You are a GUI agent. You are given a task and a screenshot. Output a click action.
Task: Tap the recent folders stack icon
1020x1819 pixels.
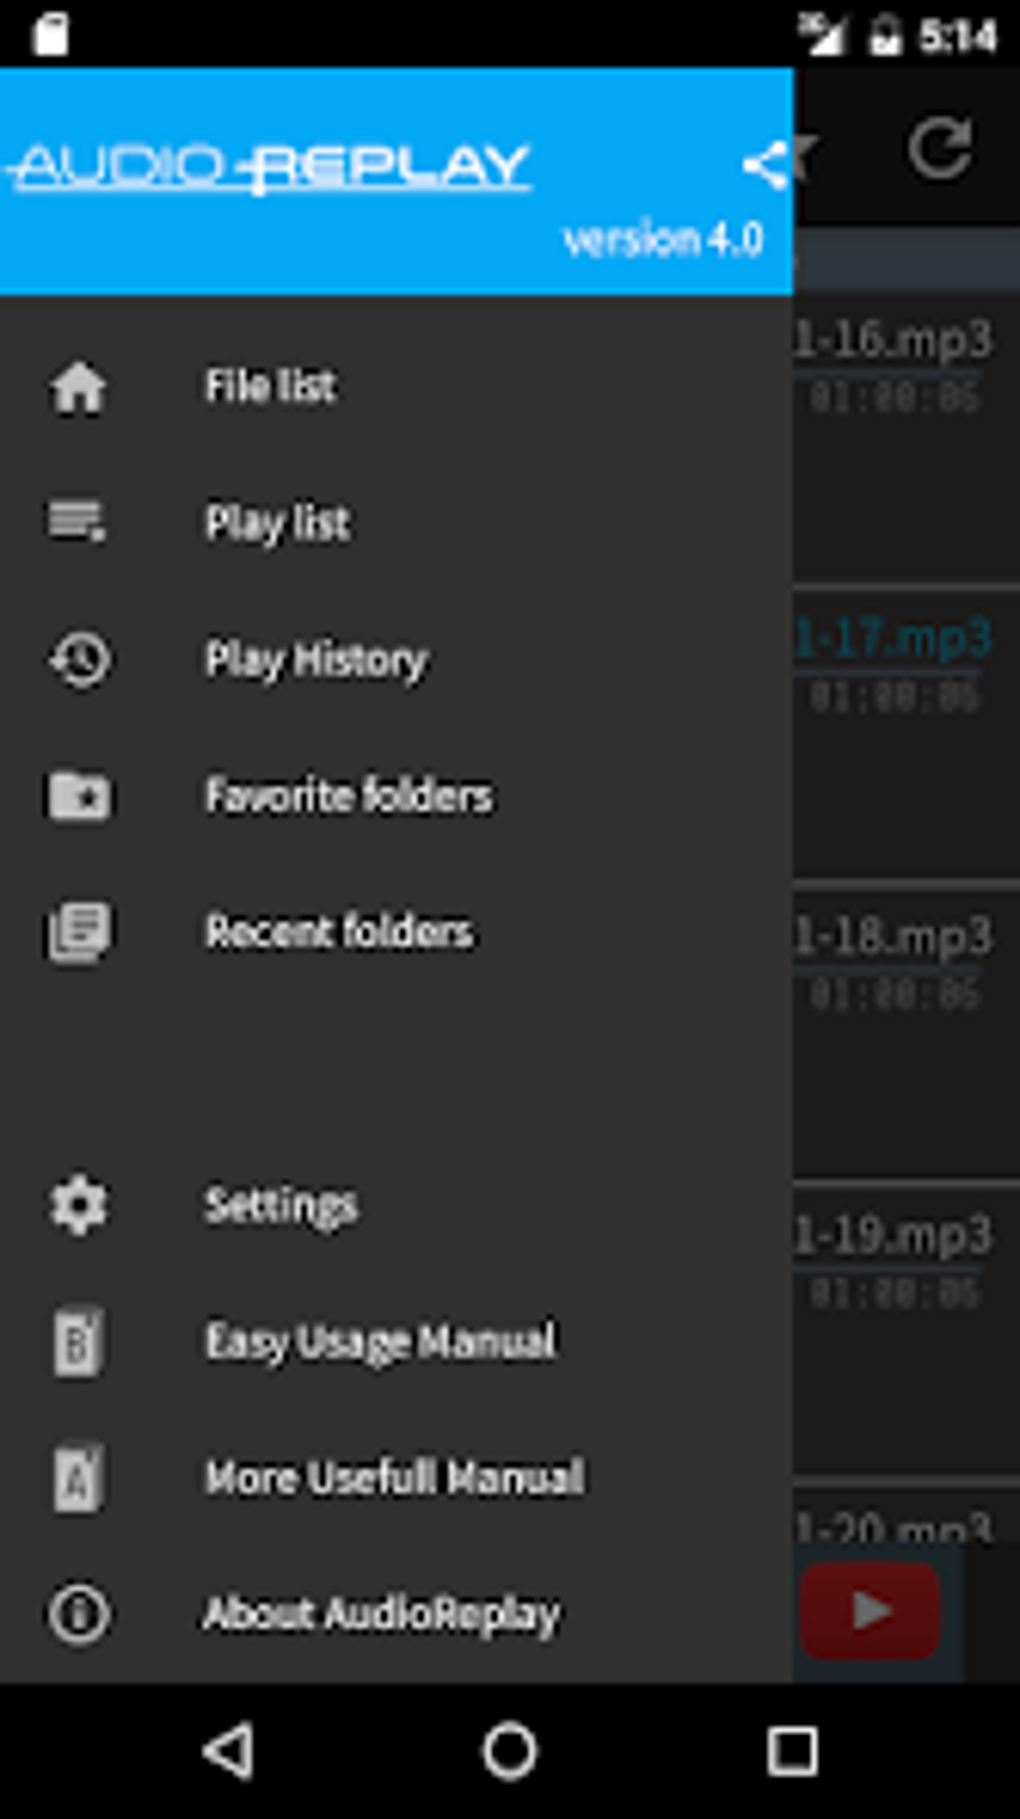79,932
